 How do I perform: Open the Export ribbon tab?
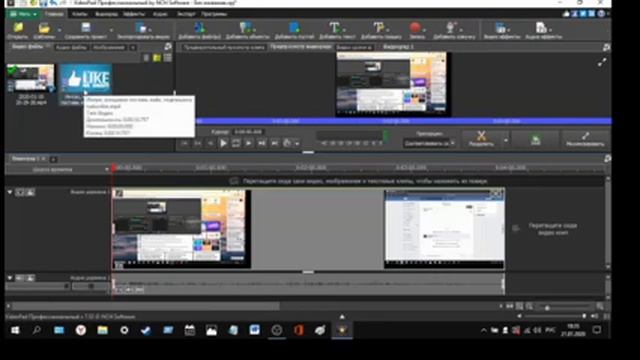point(186,14)
